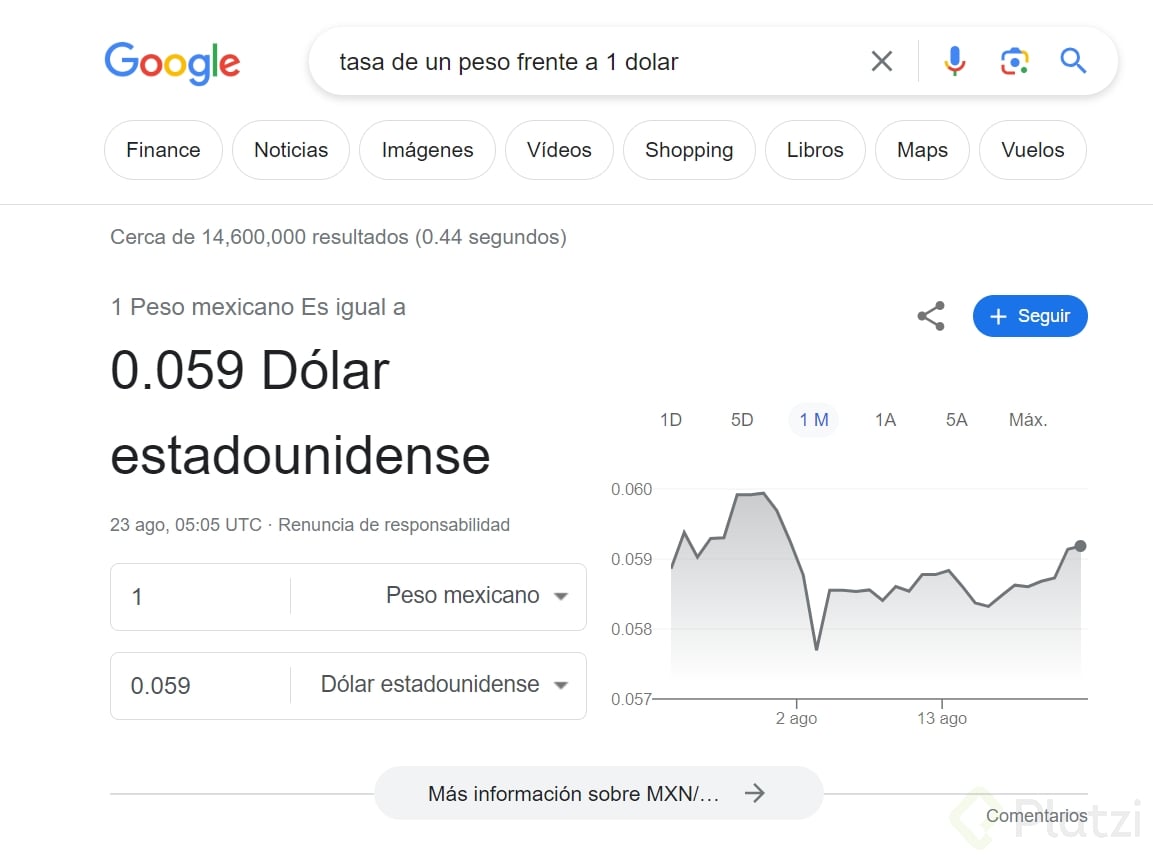Image resolution: width=1153 pixels, height=859 pixels.
Task: Click the Seguir follow button
Action: [1029, 316]
